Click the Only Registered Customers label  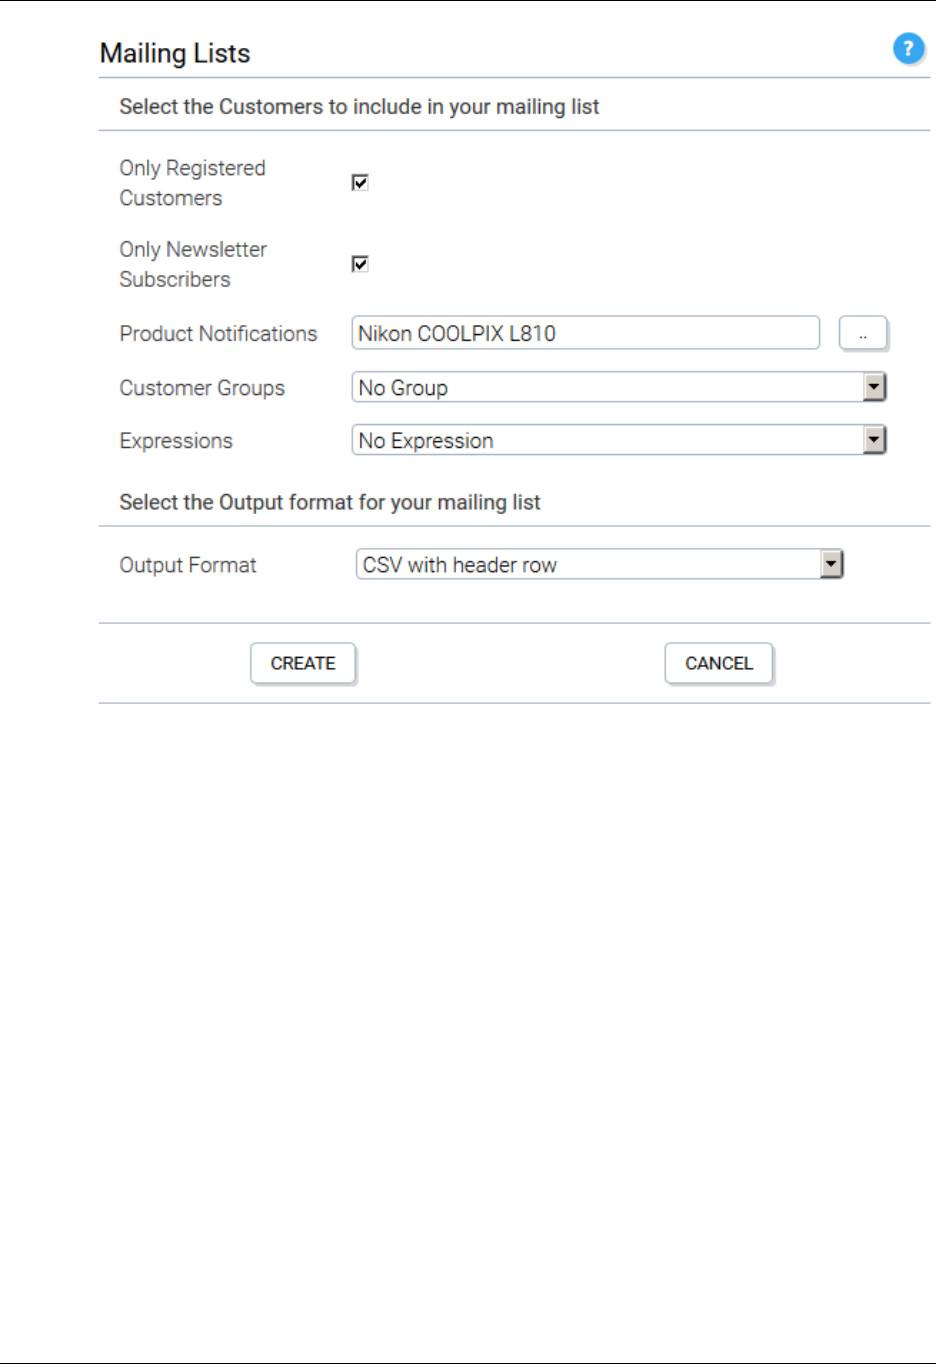[x=192, y=182]
